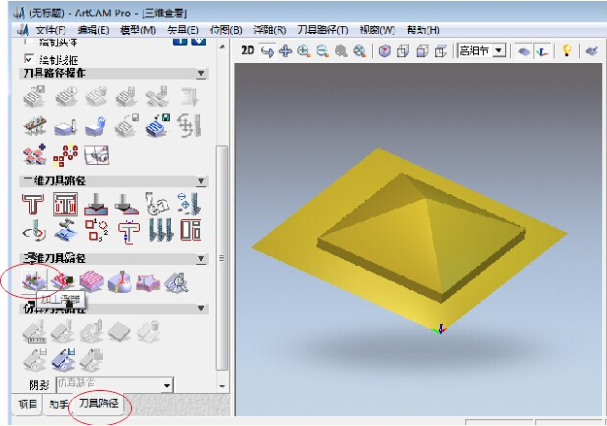Select the text-path engraving toolpath icon

click(158, 204)
